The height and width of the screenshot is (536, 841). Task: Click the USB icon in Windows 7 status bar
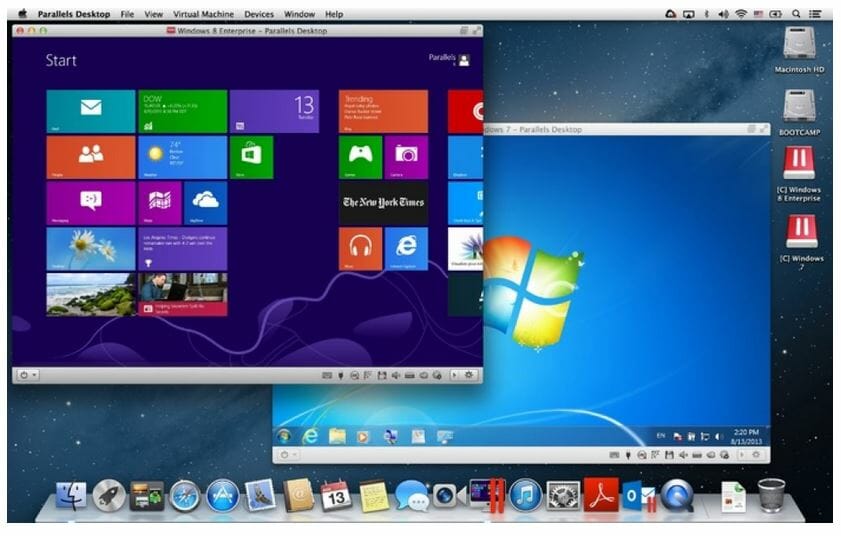click(628, 455)
